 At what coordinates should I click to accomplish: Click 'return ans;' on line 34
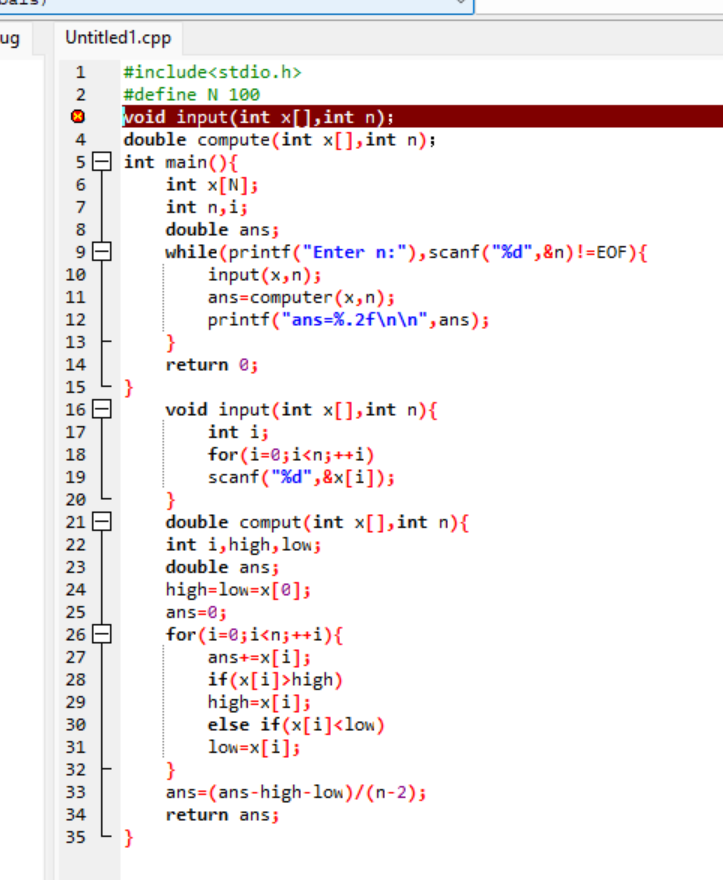(222, 815)
